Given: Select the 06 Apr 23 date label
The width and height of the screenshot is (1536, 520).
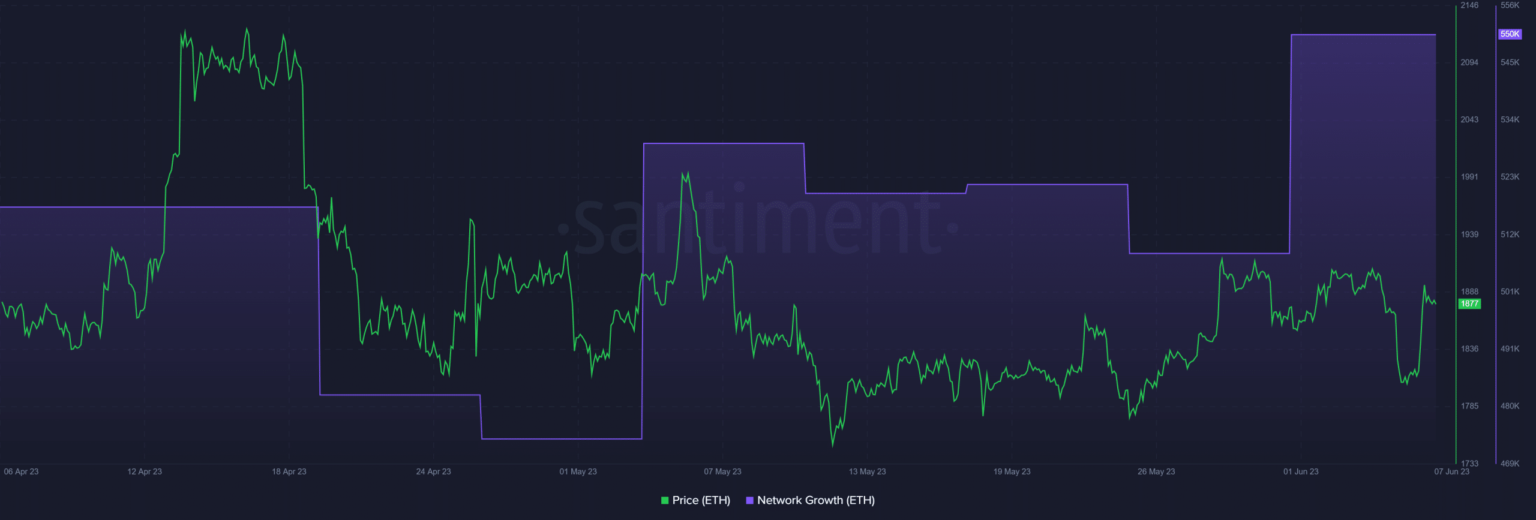Looking at the screenshot, I should tap(21, 471).
